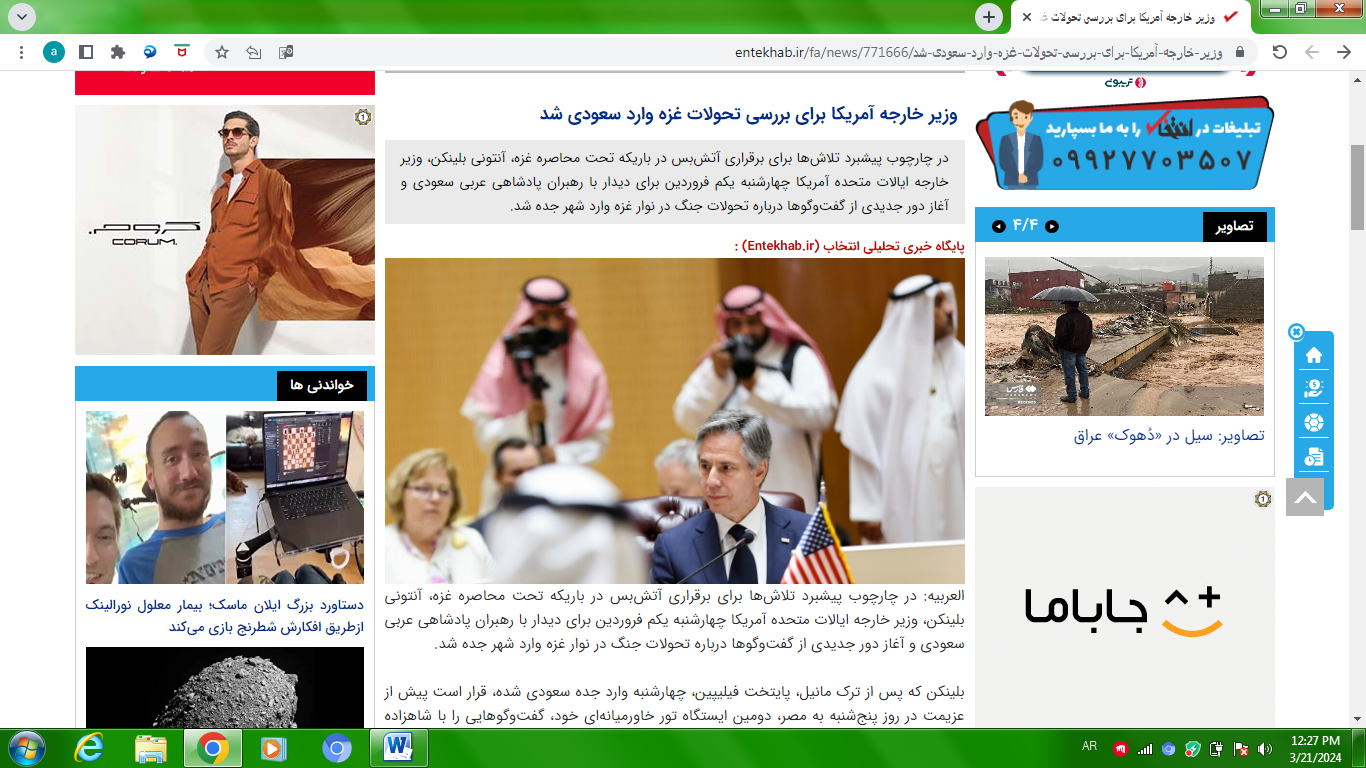Mute sound via taskbar volume icon

point(1265,748)
